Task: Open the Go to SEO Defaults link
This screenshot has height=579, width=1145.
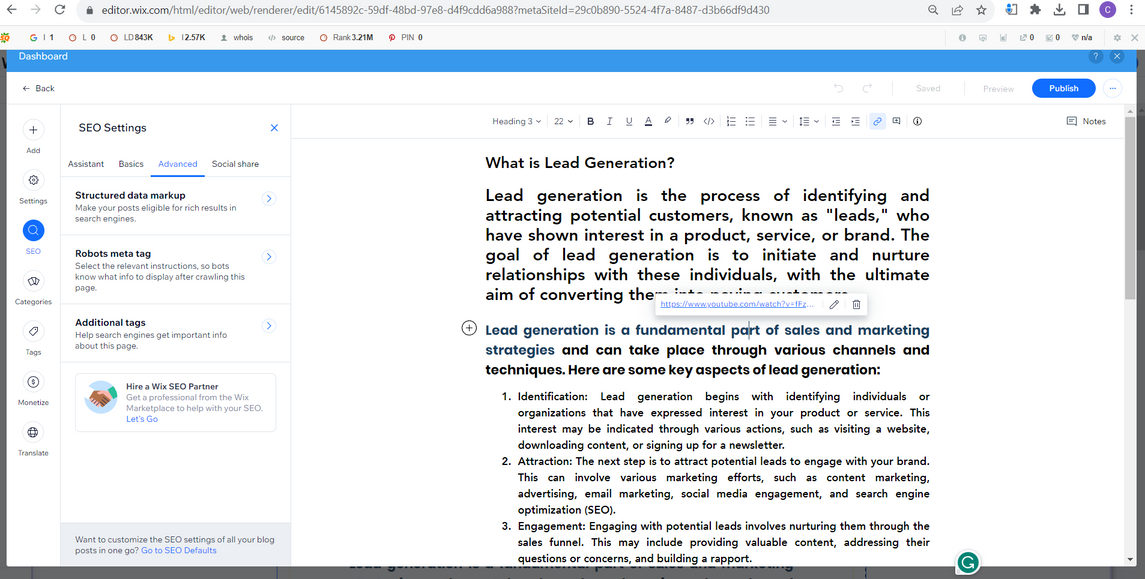Action: pyautogui.click(x=179, y=551)
